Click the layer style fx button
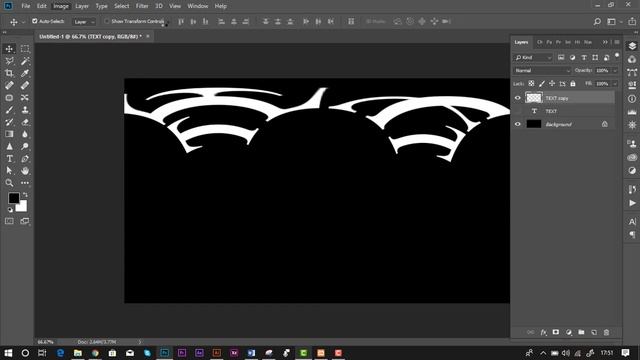The width and height of the screenshot is (640, 360). [543, 332]
